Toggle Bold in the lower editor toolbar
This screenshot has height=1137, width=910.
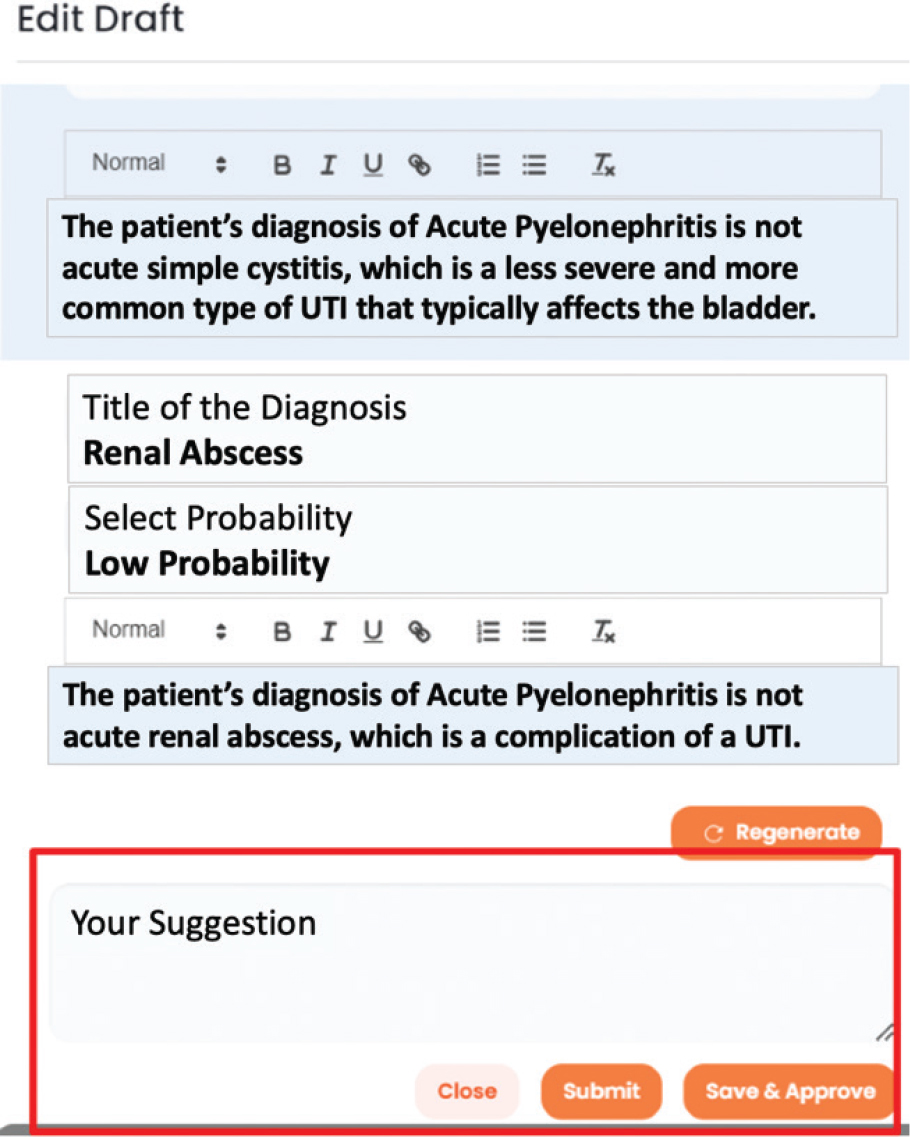(x=282, y=632)
